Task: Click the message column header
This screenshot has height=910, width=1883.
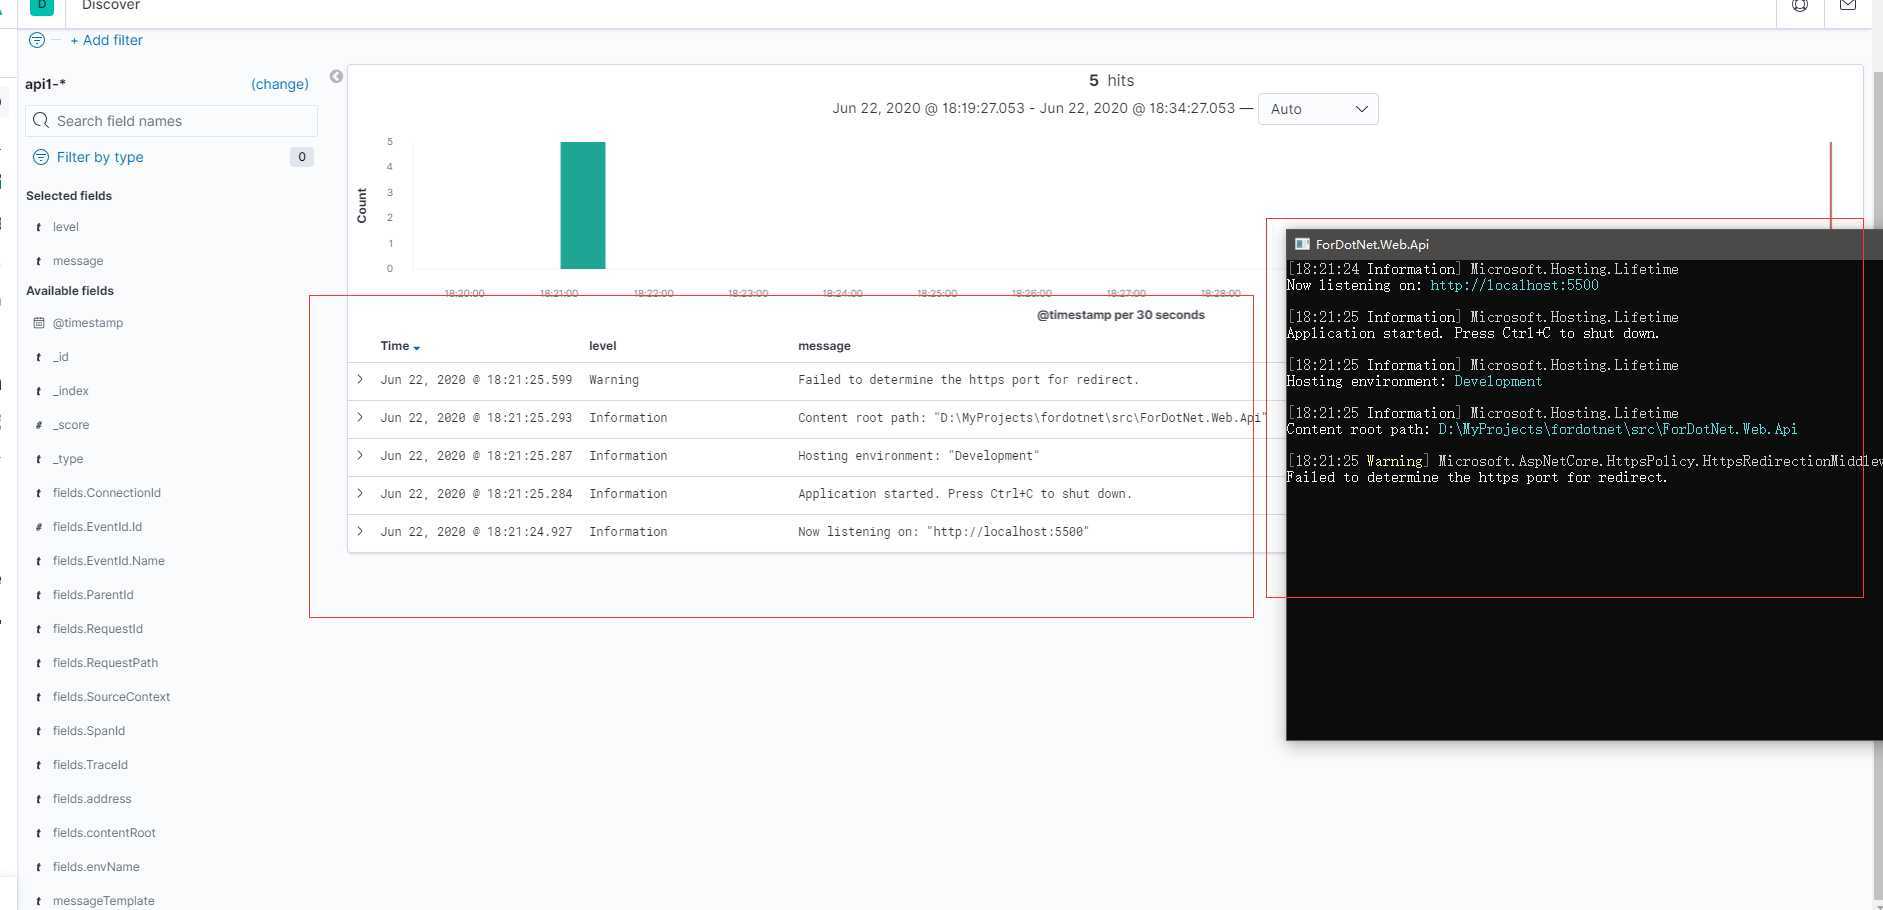Action: (x=824, y=346)
